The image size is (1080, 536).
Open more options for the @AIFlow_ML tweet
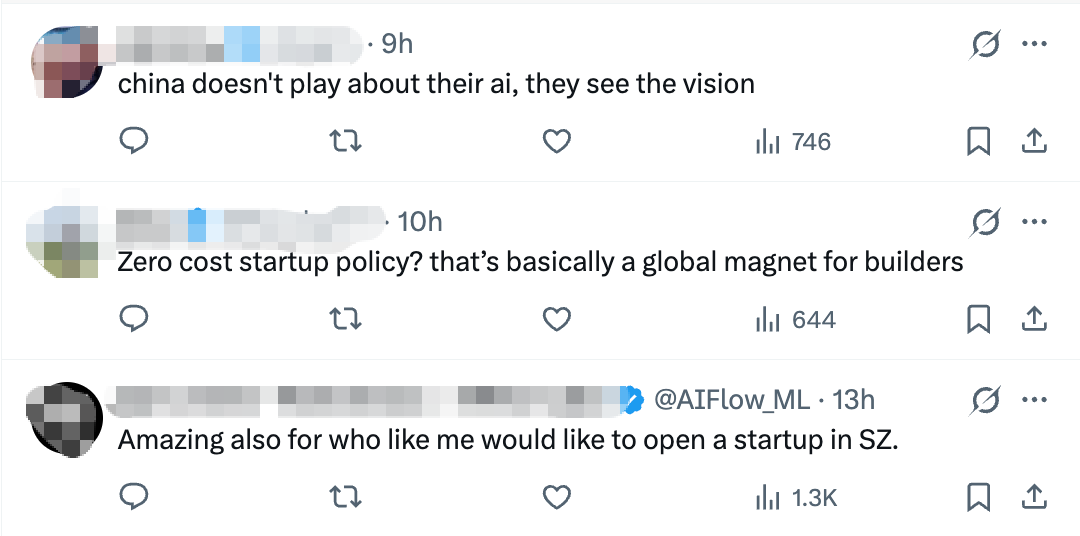pyautogui.click(x=1033, y=400)
